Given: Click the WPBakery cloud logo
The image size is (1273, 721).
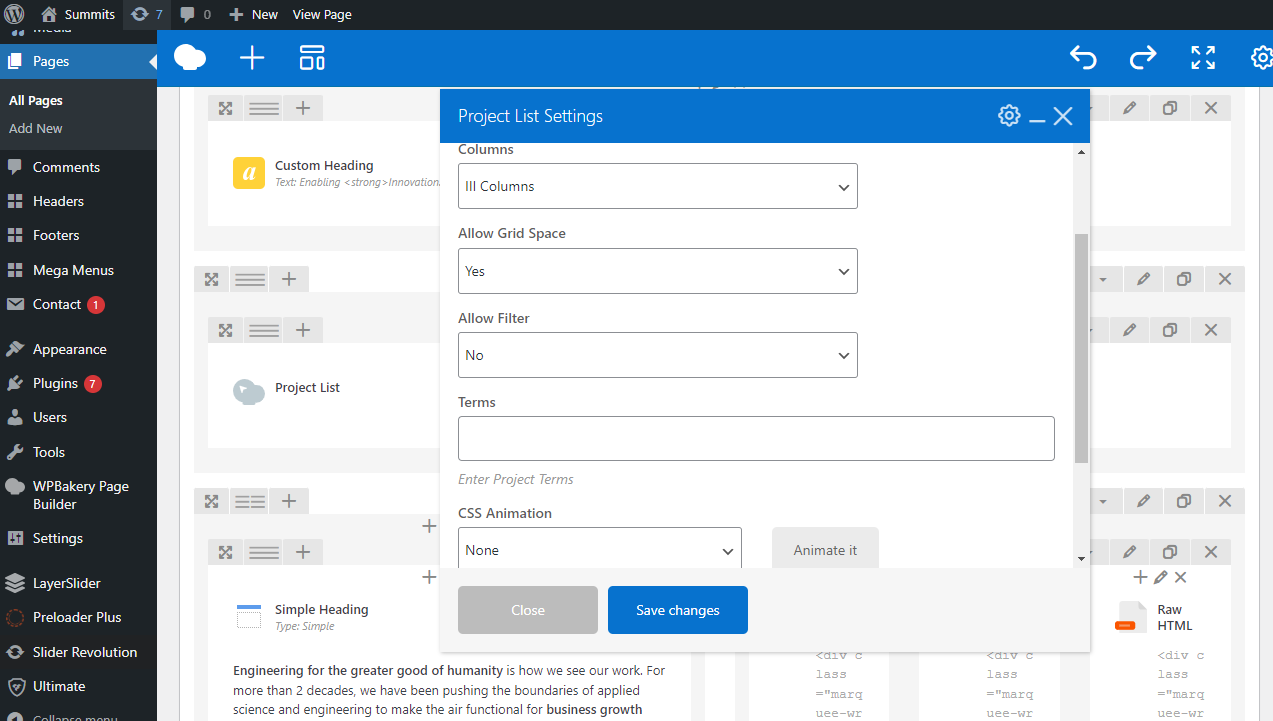Looking at the screenshot, I should [x=190, y=58].
